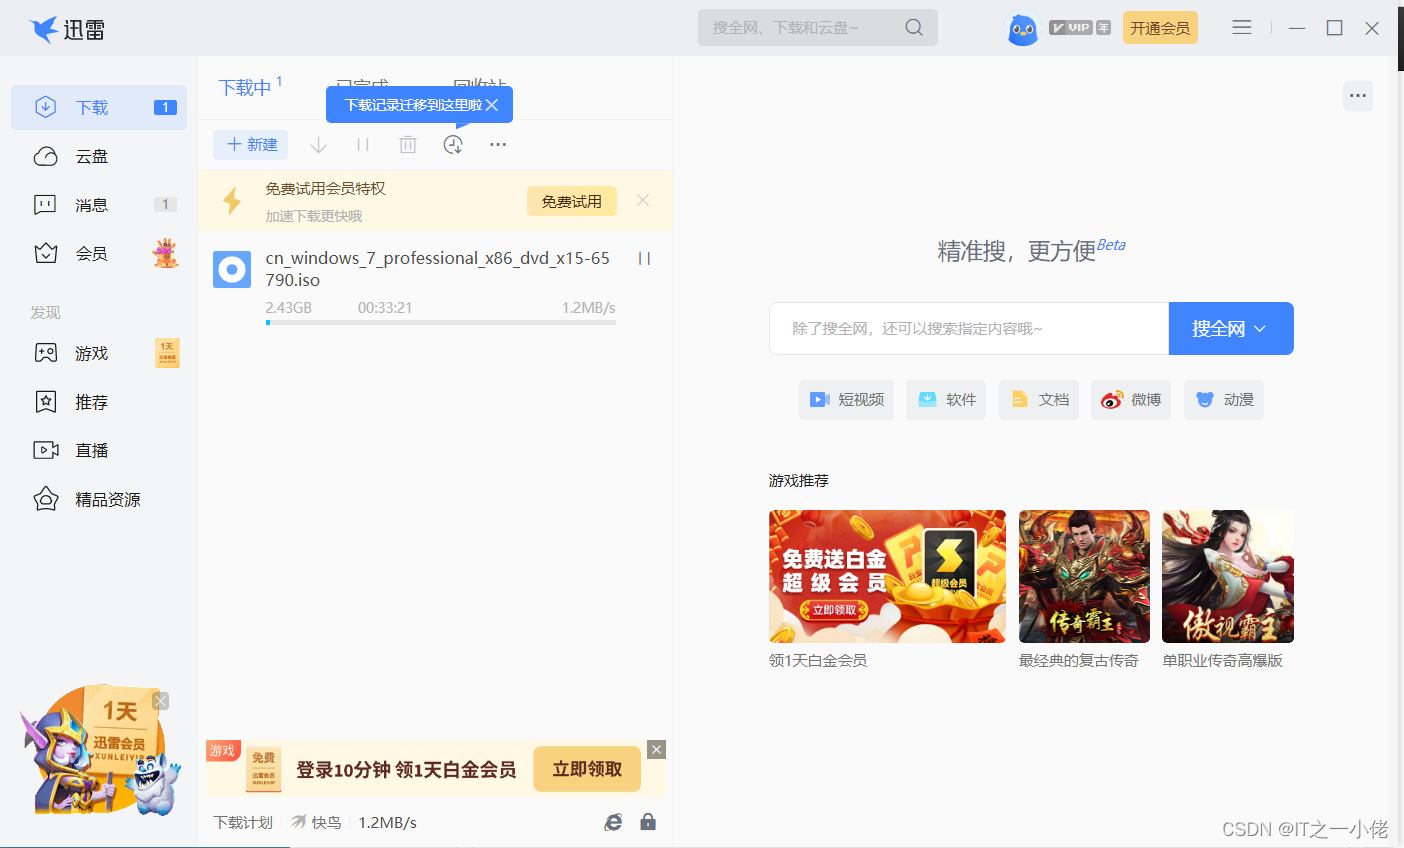Open the 傲视霸主 game thumbnail
This screenshot has width=1404, height=848.
point(1228,576)
